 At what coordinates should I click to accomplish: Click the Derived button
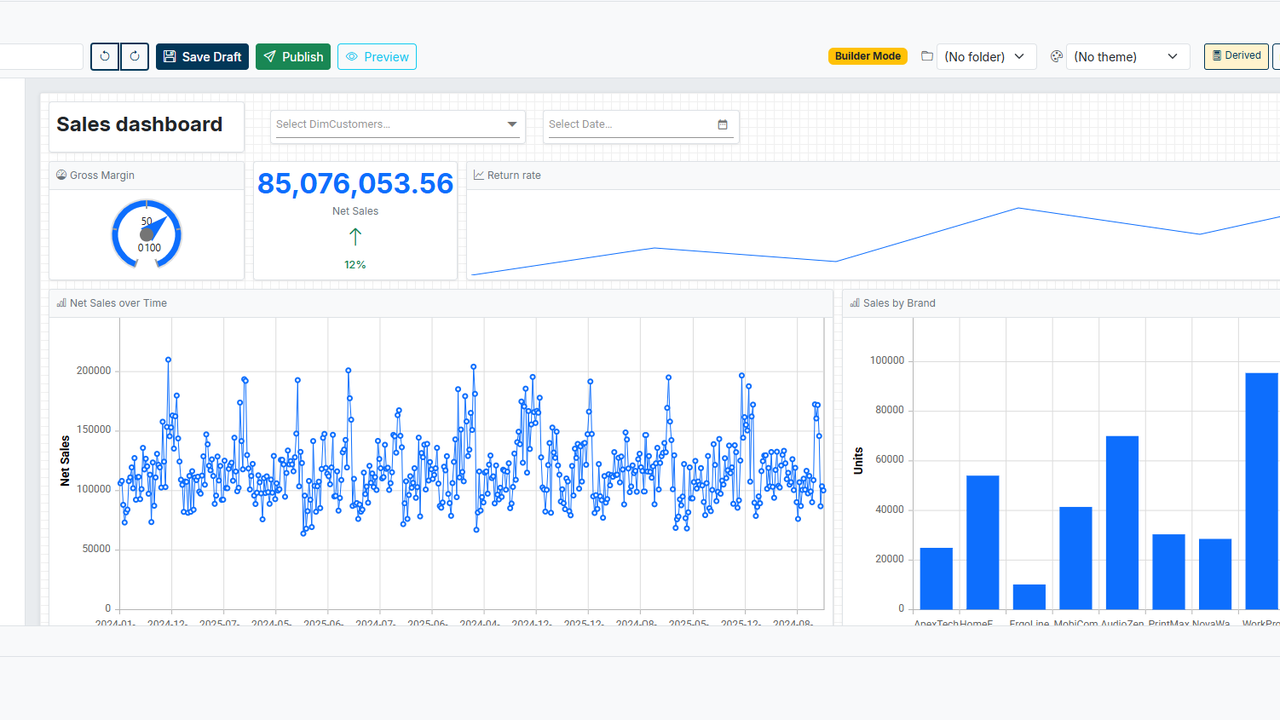tap(1236, 56)
